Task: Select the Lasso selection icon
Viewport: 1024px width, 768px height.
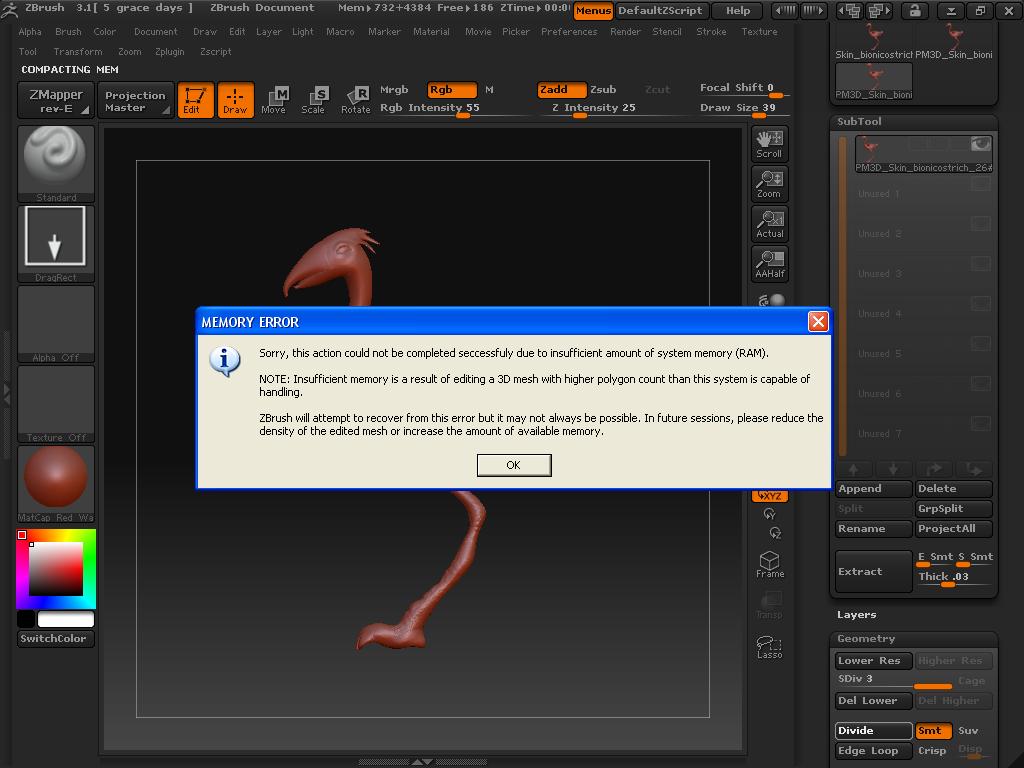Action: pos(769,647)
